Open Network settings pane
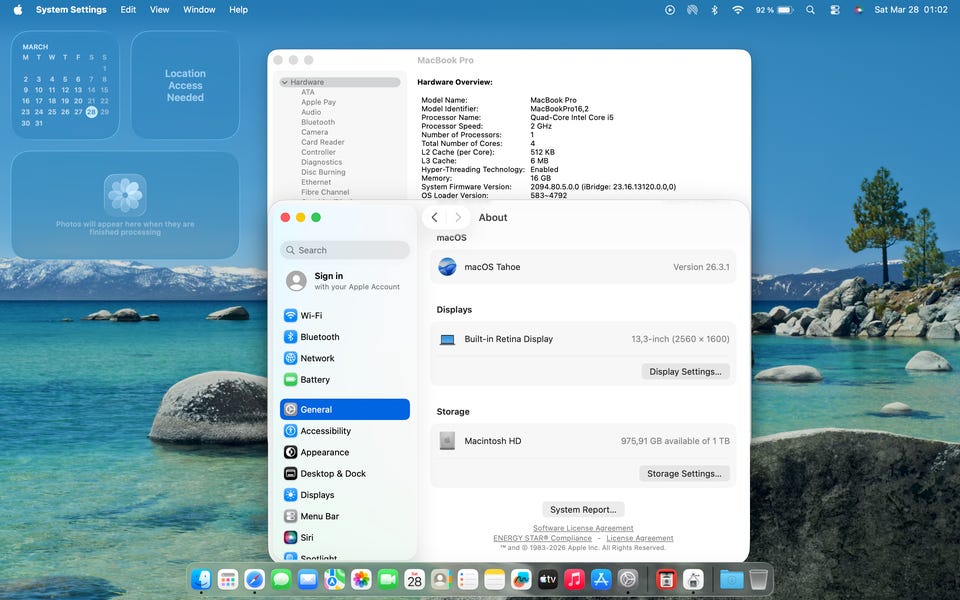960x600 pixels. tap(317, 359)
